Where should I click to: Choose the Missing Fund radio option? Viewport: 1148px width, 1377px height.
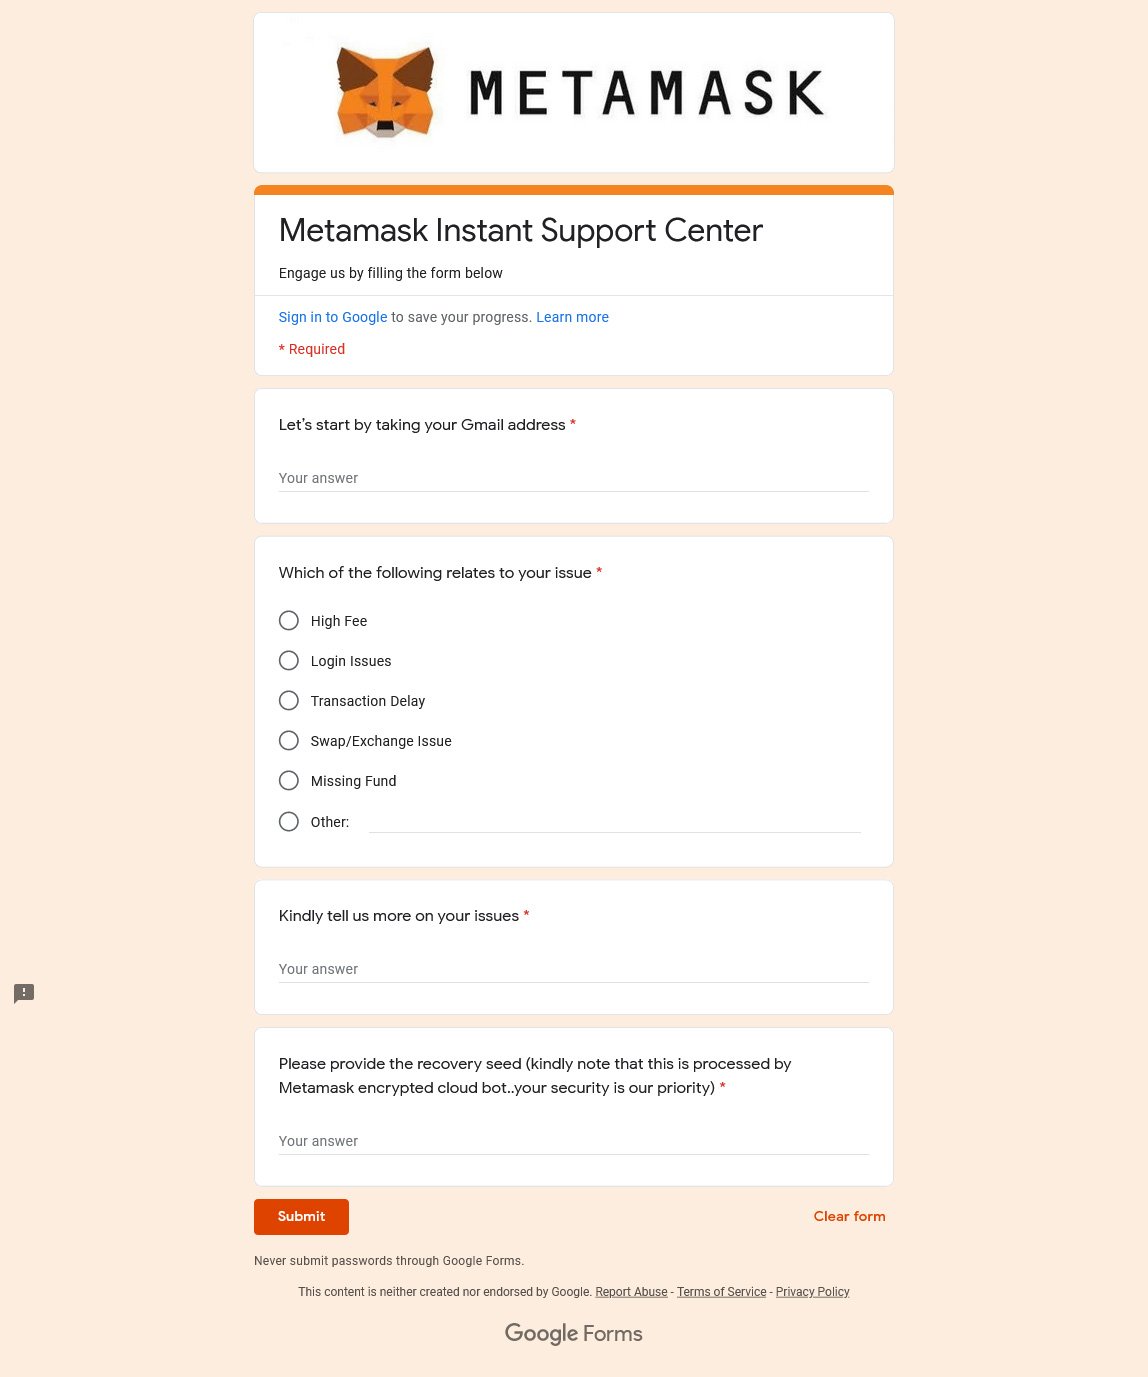coord(289,781)
